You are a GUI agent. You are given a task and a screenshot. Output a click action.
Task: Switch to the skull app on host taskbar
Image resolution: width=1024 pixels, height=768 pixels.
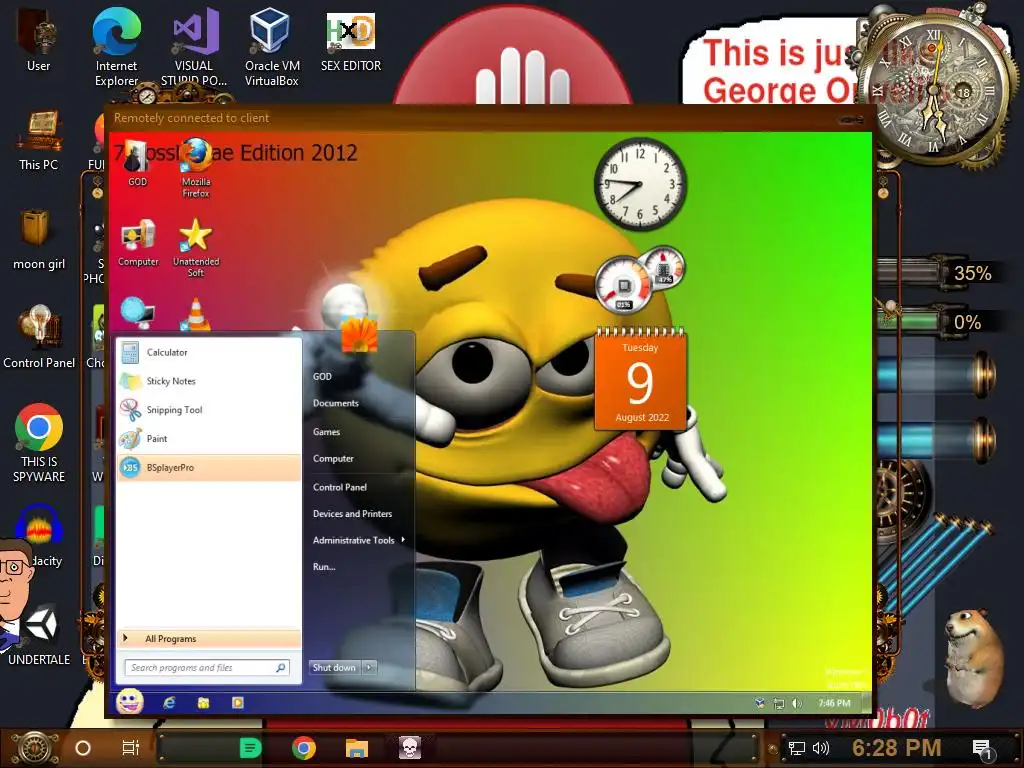tap(409, 748)
